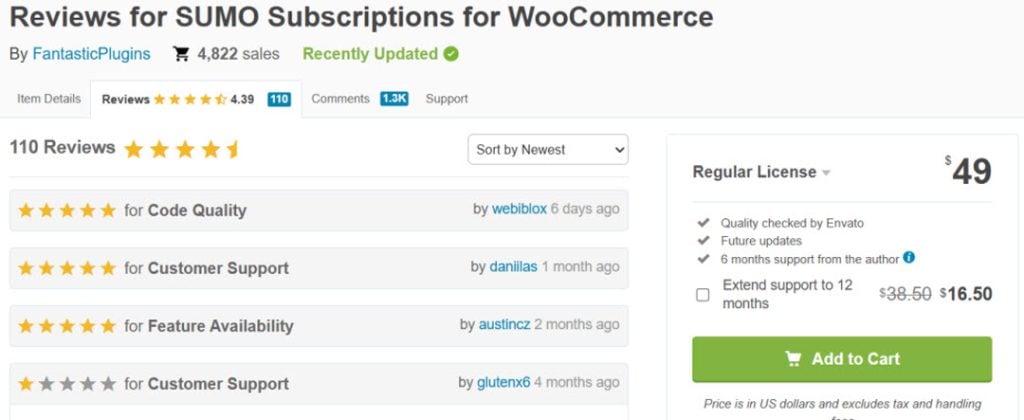Open reviewer daniilas's profile link

click(x=514, y=267)
